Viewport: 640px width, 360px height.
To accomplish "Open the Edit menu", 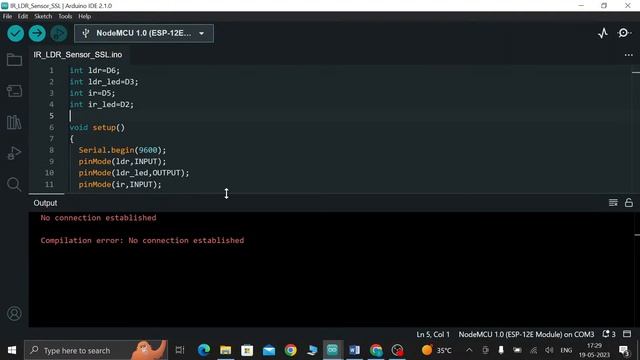I will point(23,16).
